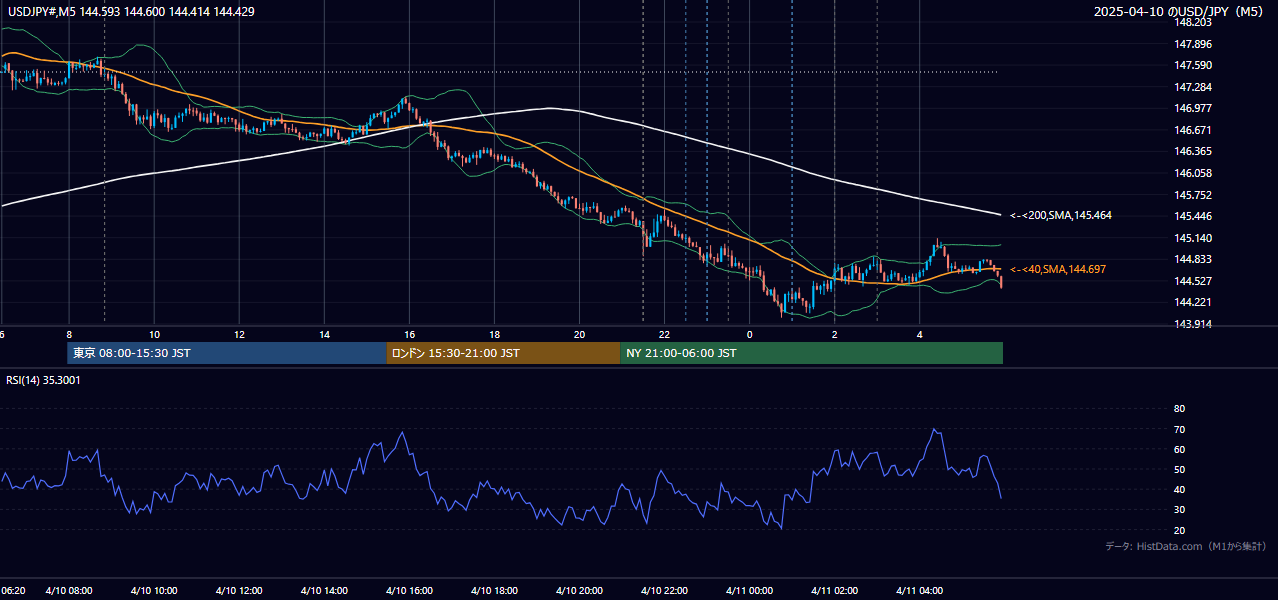
Task: Click the 147.590 price axis label
Action: point(1193,66)
